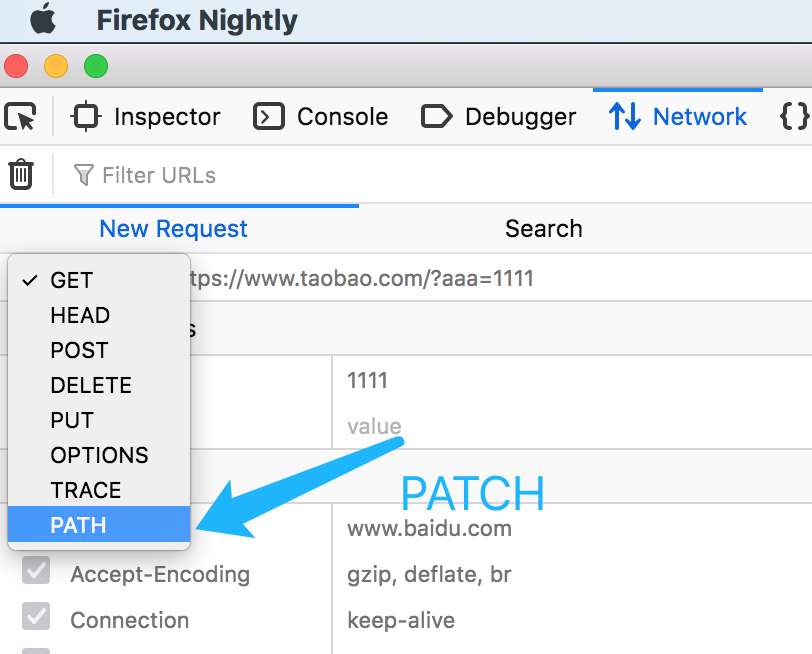Close window with the red button
Image resolution: width=812 pixels, height=654 pixels.
click(x=16, y=66)
